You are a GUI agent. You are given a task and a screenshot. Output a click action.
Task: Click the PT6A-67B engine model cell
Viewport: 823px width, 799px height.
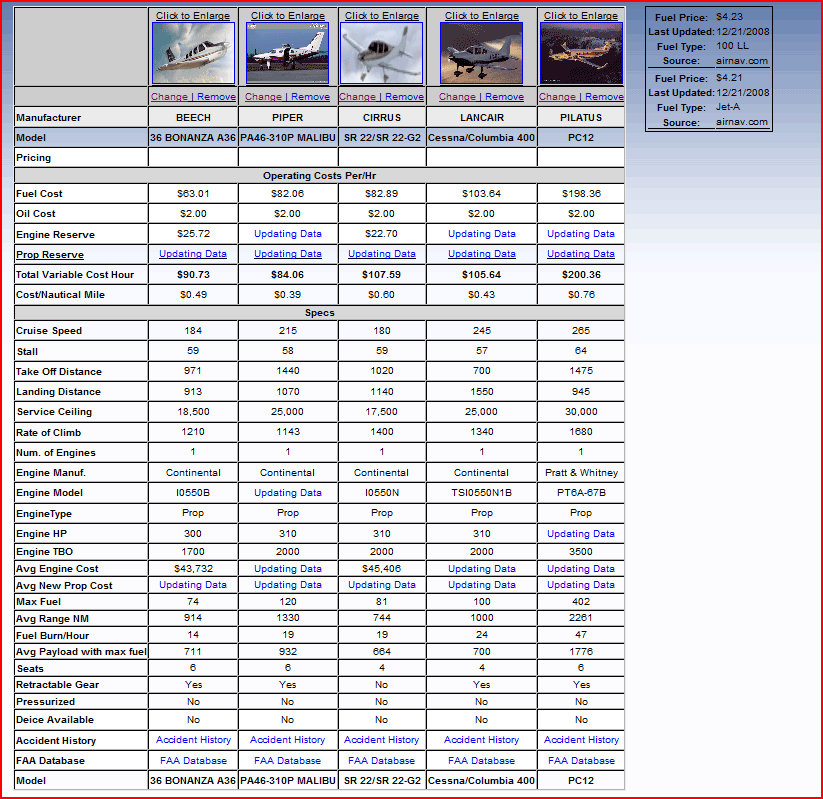click(581, 492)
